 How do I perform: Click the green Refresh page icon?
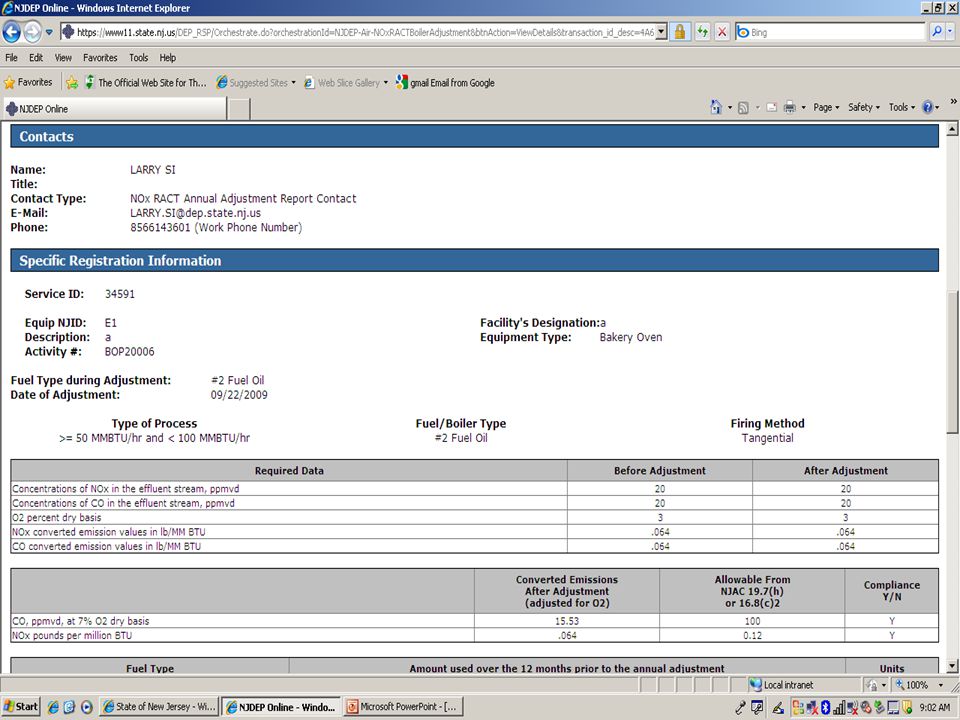pos(703,32)
